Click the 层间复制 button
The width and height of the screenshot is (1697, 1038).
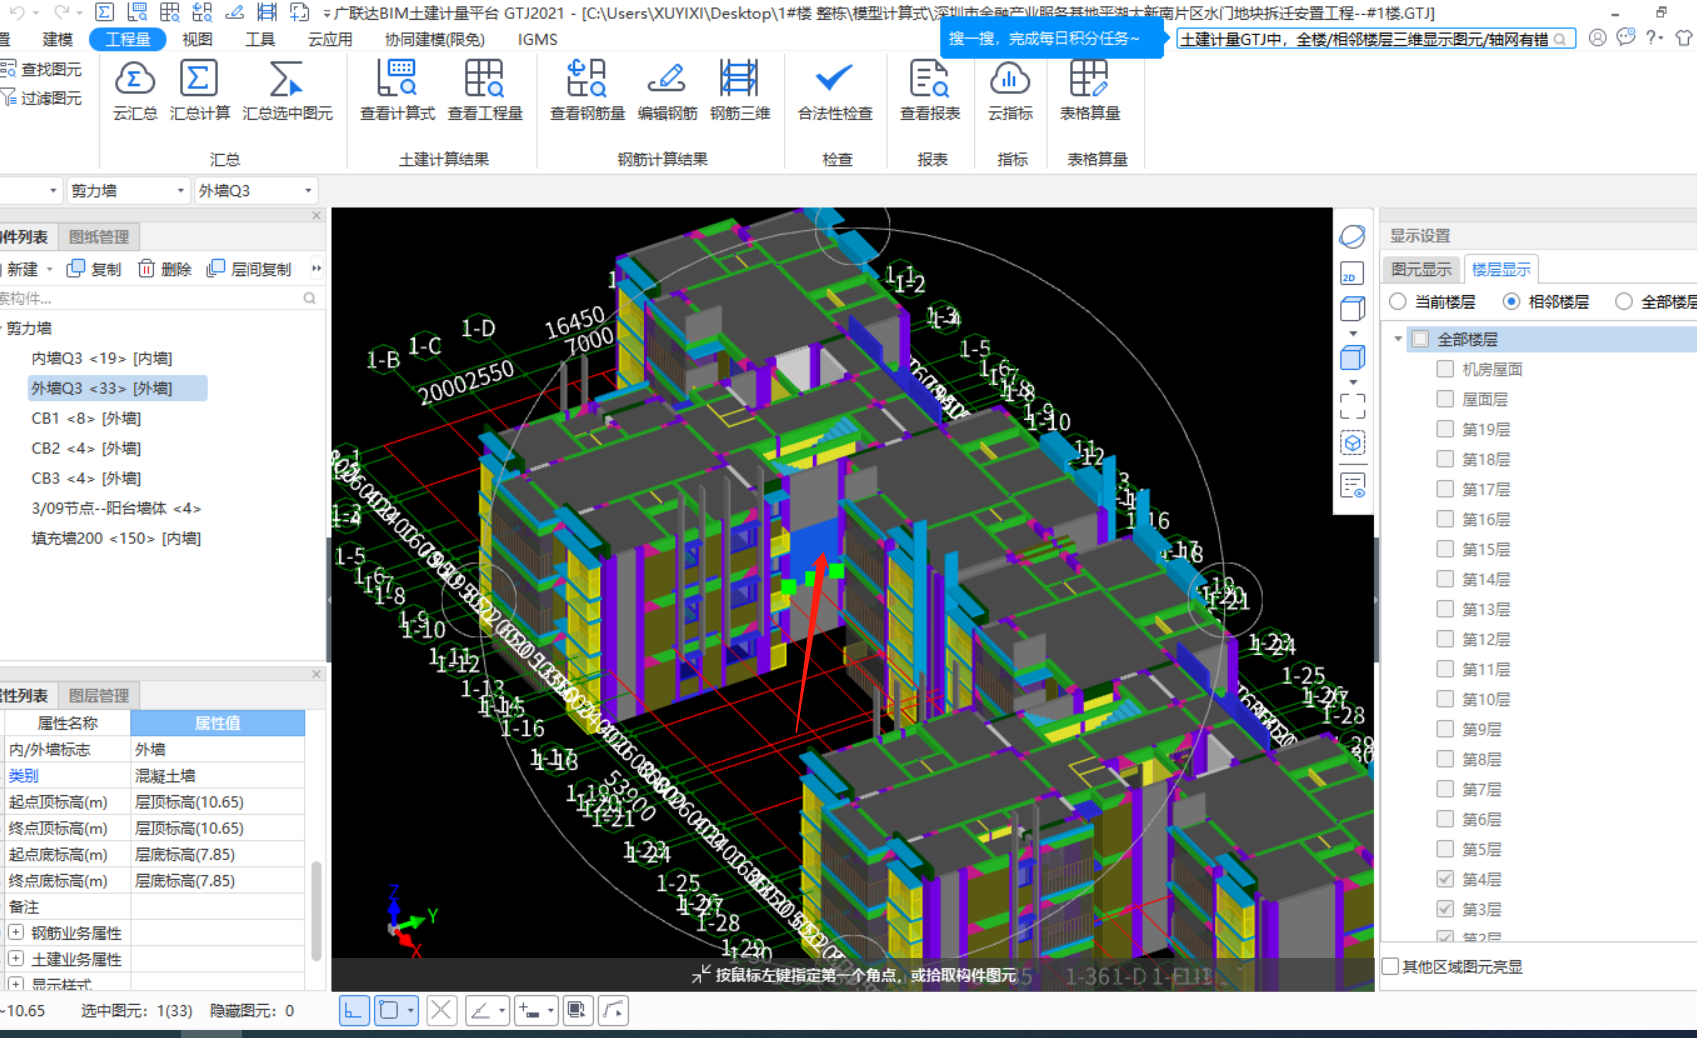tap(249, 269)
